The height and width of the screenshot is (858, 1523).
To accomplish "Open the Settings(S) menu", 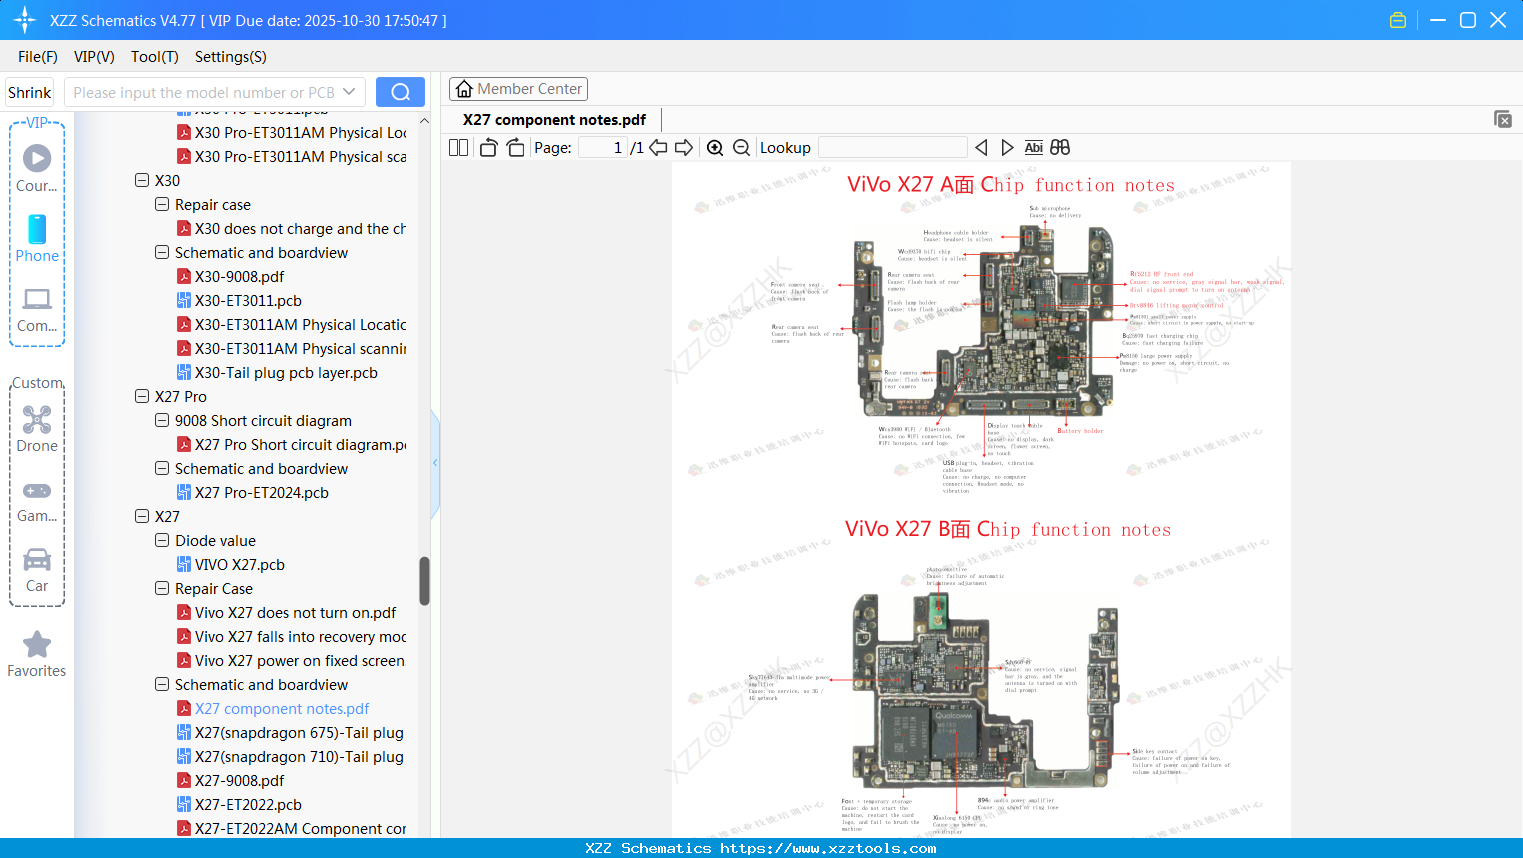I will point(231,56).
